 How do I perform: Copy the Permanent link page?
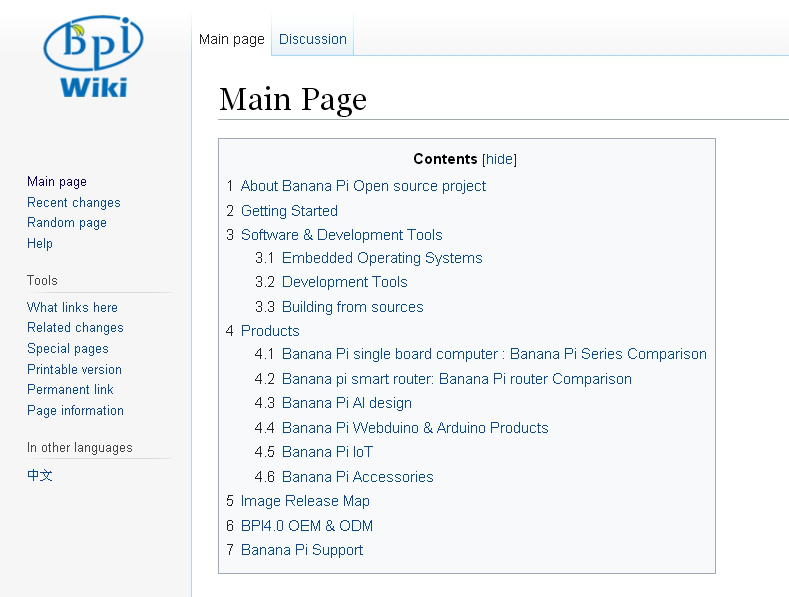[x=70, y=390]
